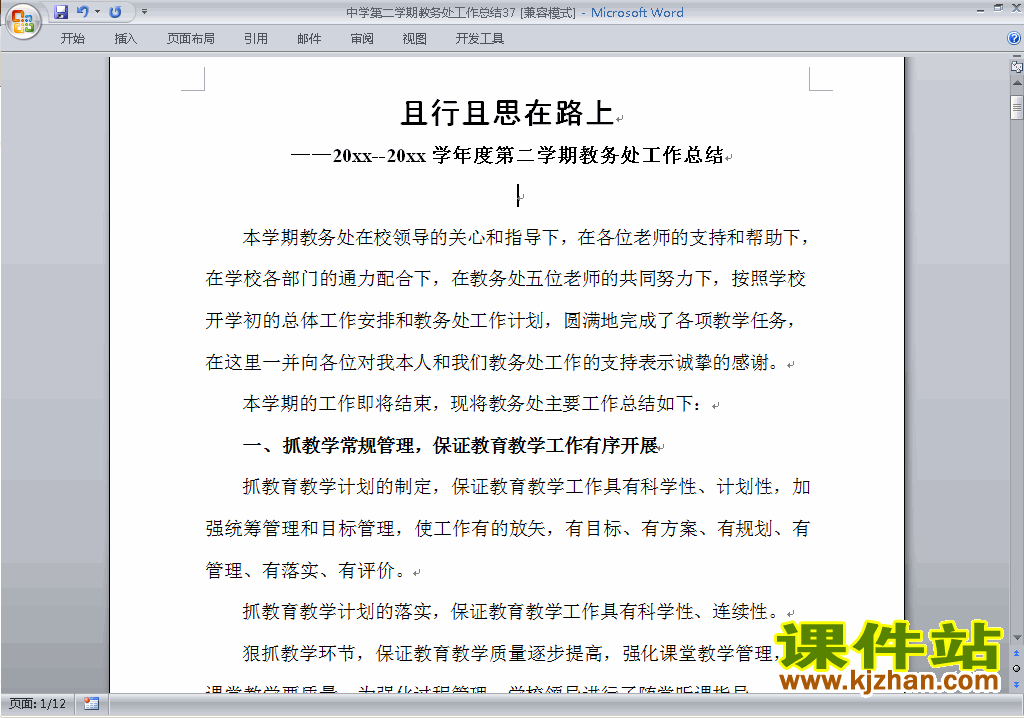The height and width of the screenshot is (718, 1024).
Task: Click the vertical scrollbar up arrow
Action: tap(1017, 83)
